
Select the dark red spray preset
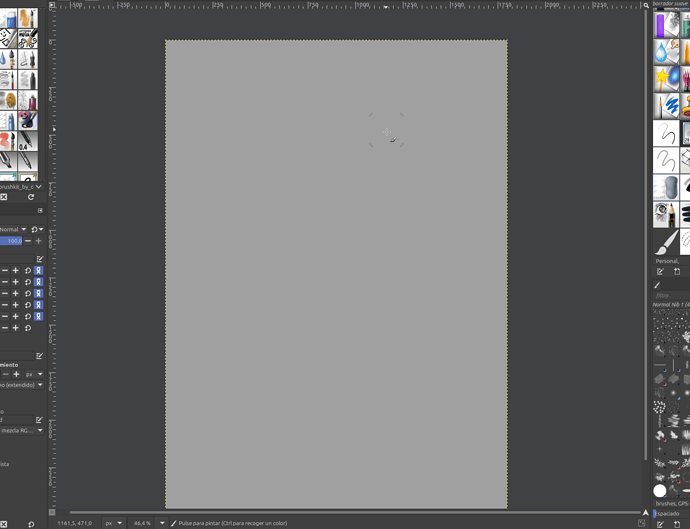(28, 100)
